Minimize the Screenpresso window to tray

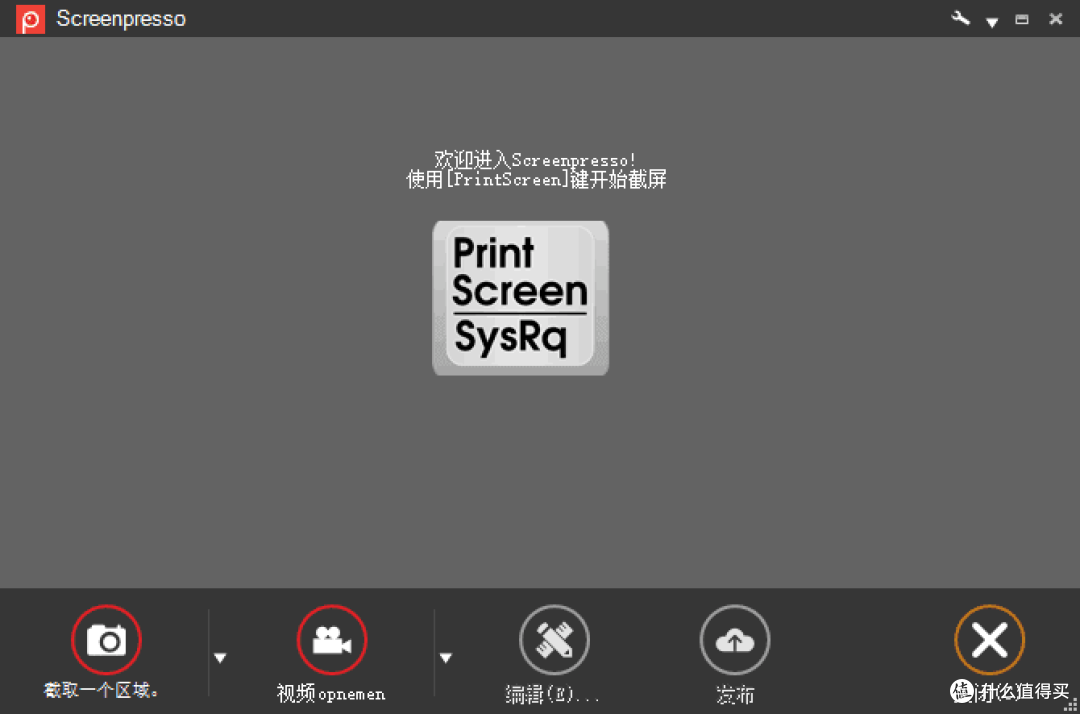(1021, 19)
